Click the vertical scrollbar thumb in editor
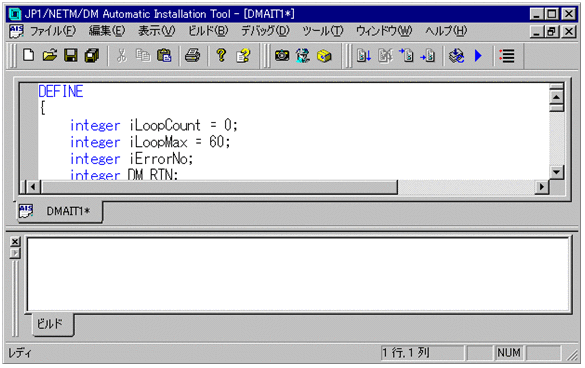The width and height of the screenshot is (585, 368). [x=556, y=108]
